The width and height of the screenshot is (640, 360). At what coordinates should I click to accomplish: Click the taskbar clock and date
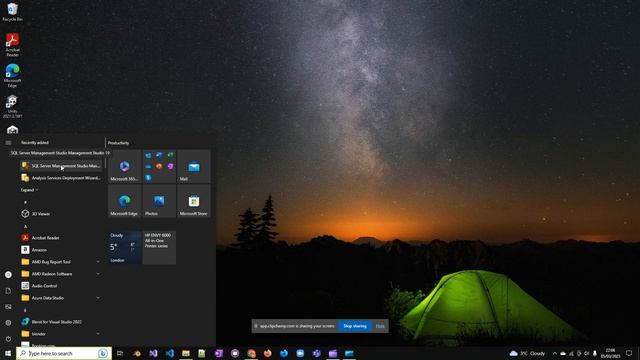pyautogui.click(x=611, y=353)
